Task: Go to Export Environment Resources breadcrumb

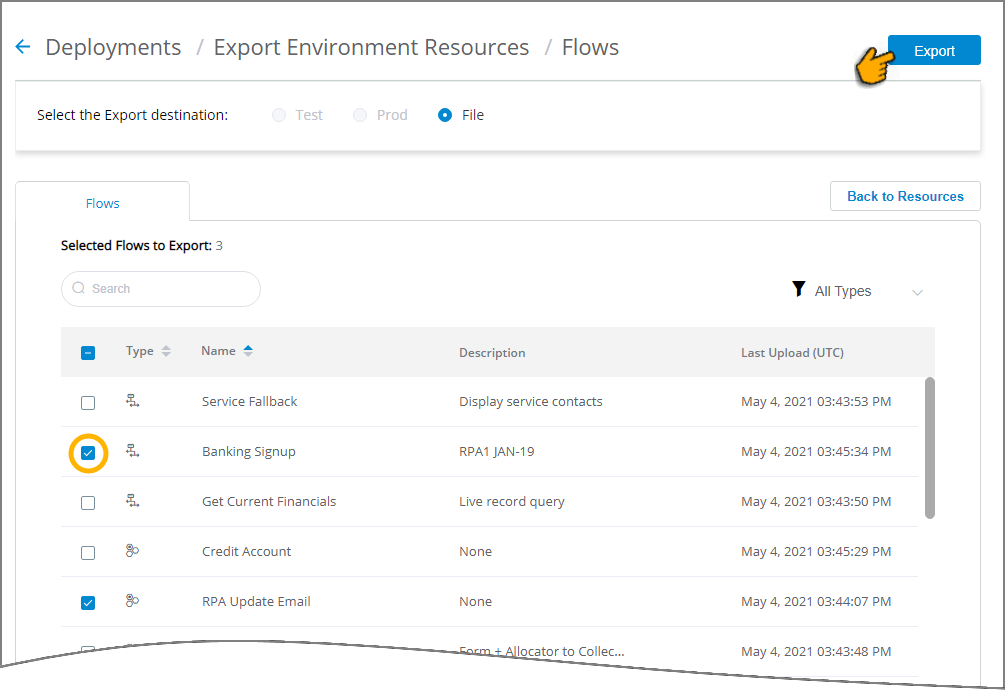Action: (371, 47)
